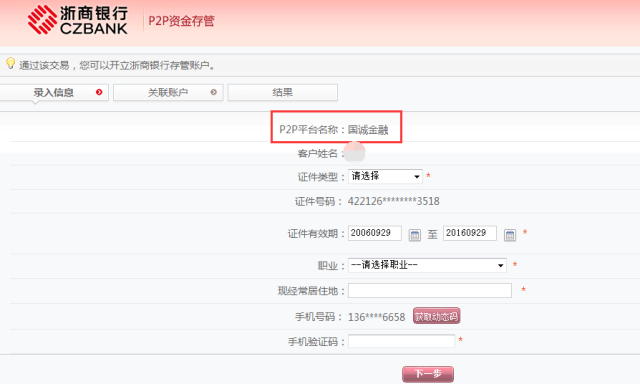This screenshot has width=640, height=384.
Task: Select the 关联账户 step tab
Action: tap(168, 93)
